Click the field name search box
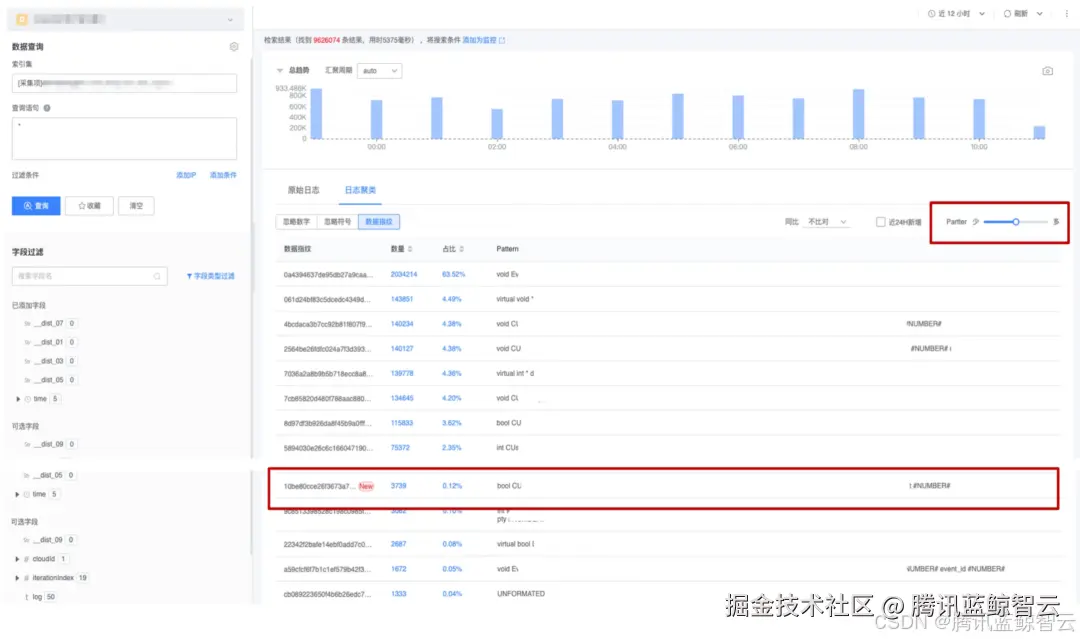1080x639 pixels. pos(90,276)
